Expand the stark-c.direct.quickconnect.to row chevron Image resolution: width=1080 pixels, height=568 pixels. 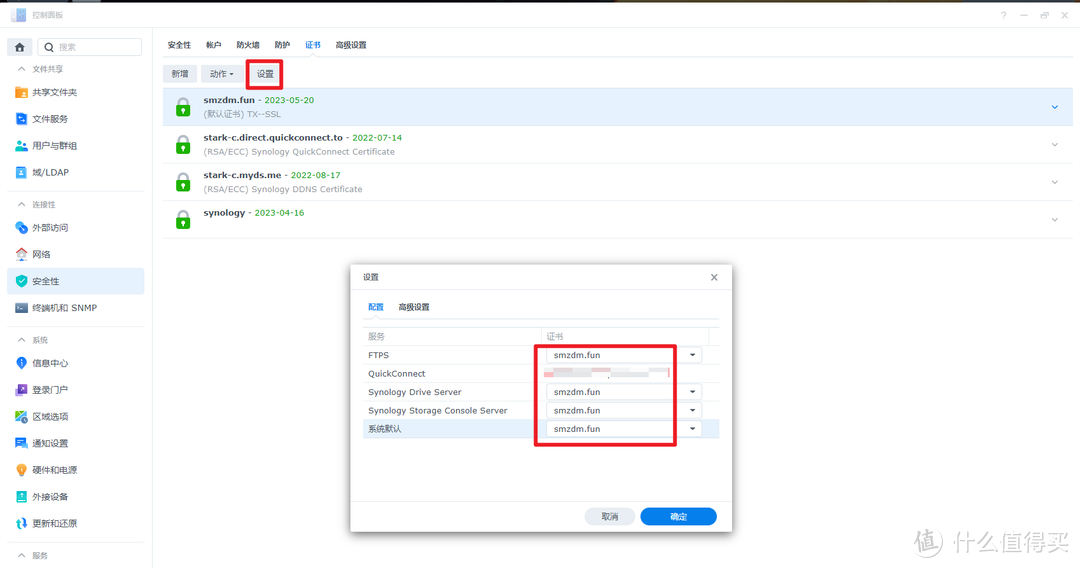(x=1055, y=145)
